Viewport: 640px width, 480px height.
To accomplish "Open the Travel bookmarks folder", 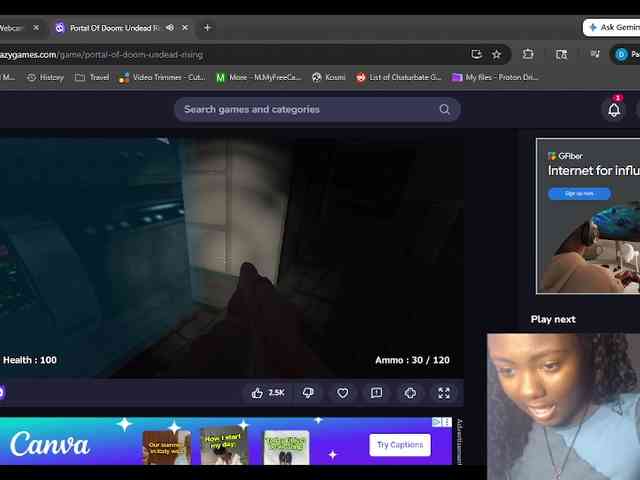I will [x=92, y=77].
